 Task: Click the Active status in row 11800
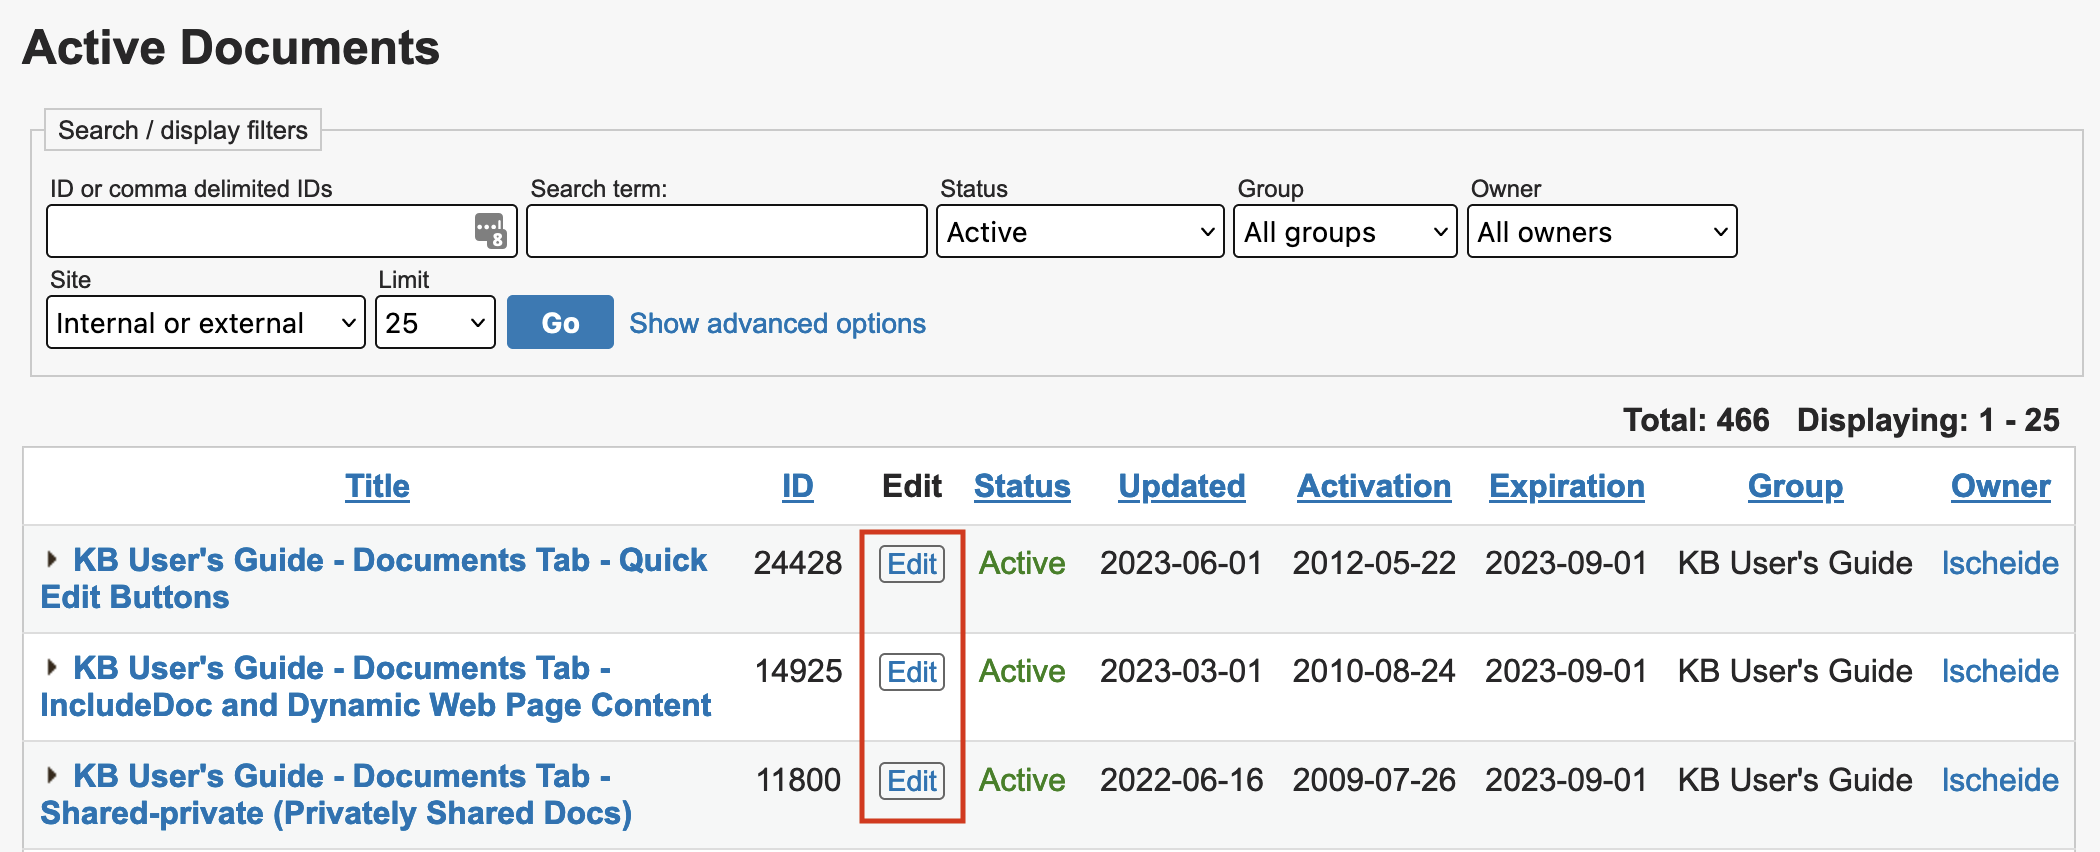pyautogui.click(x=1022, y=780)
